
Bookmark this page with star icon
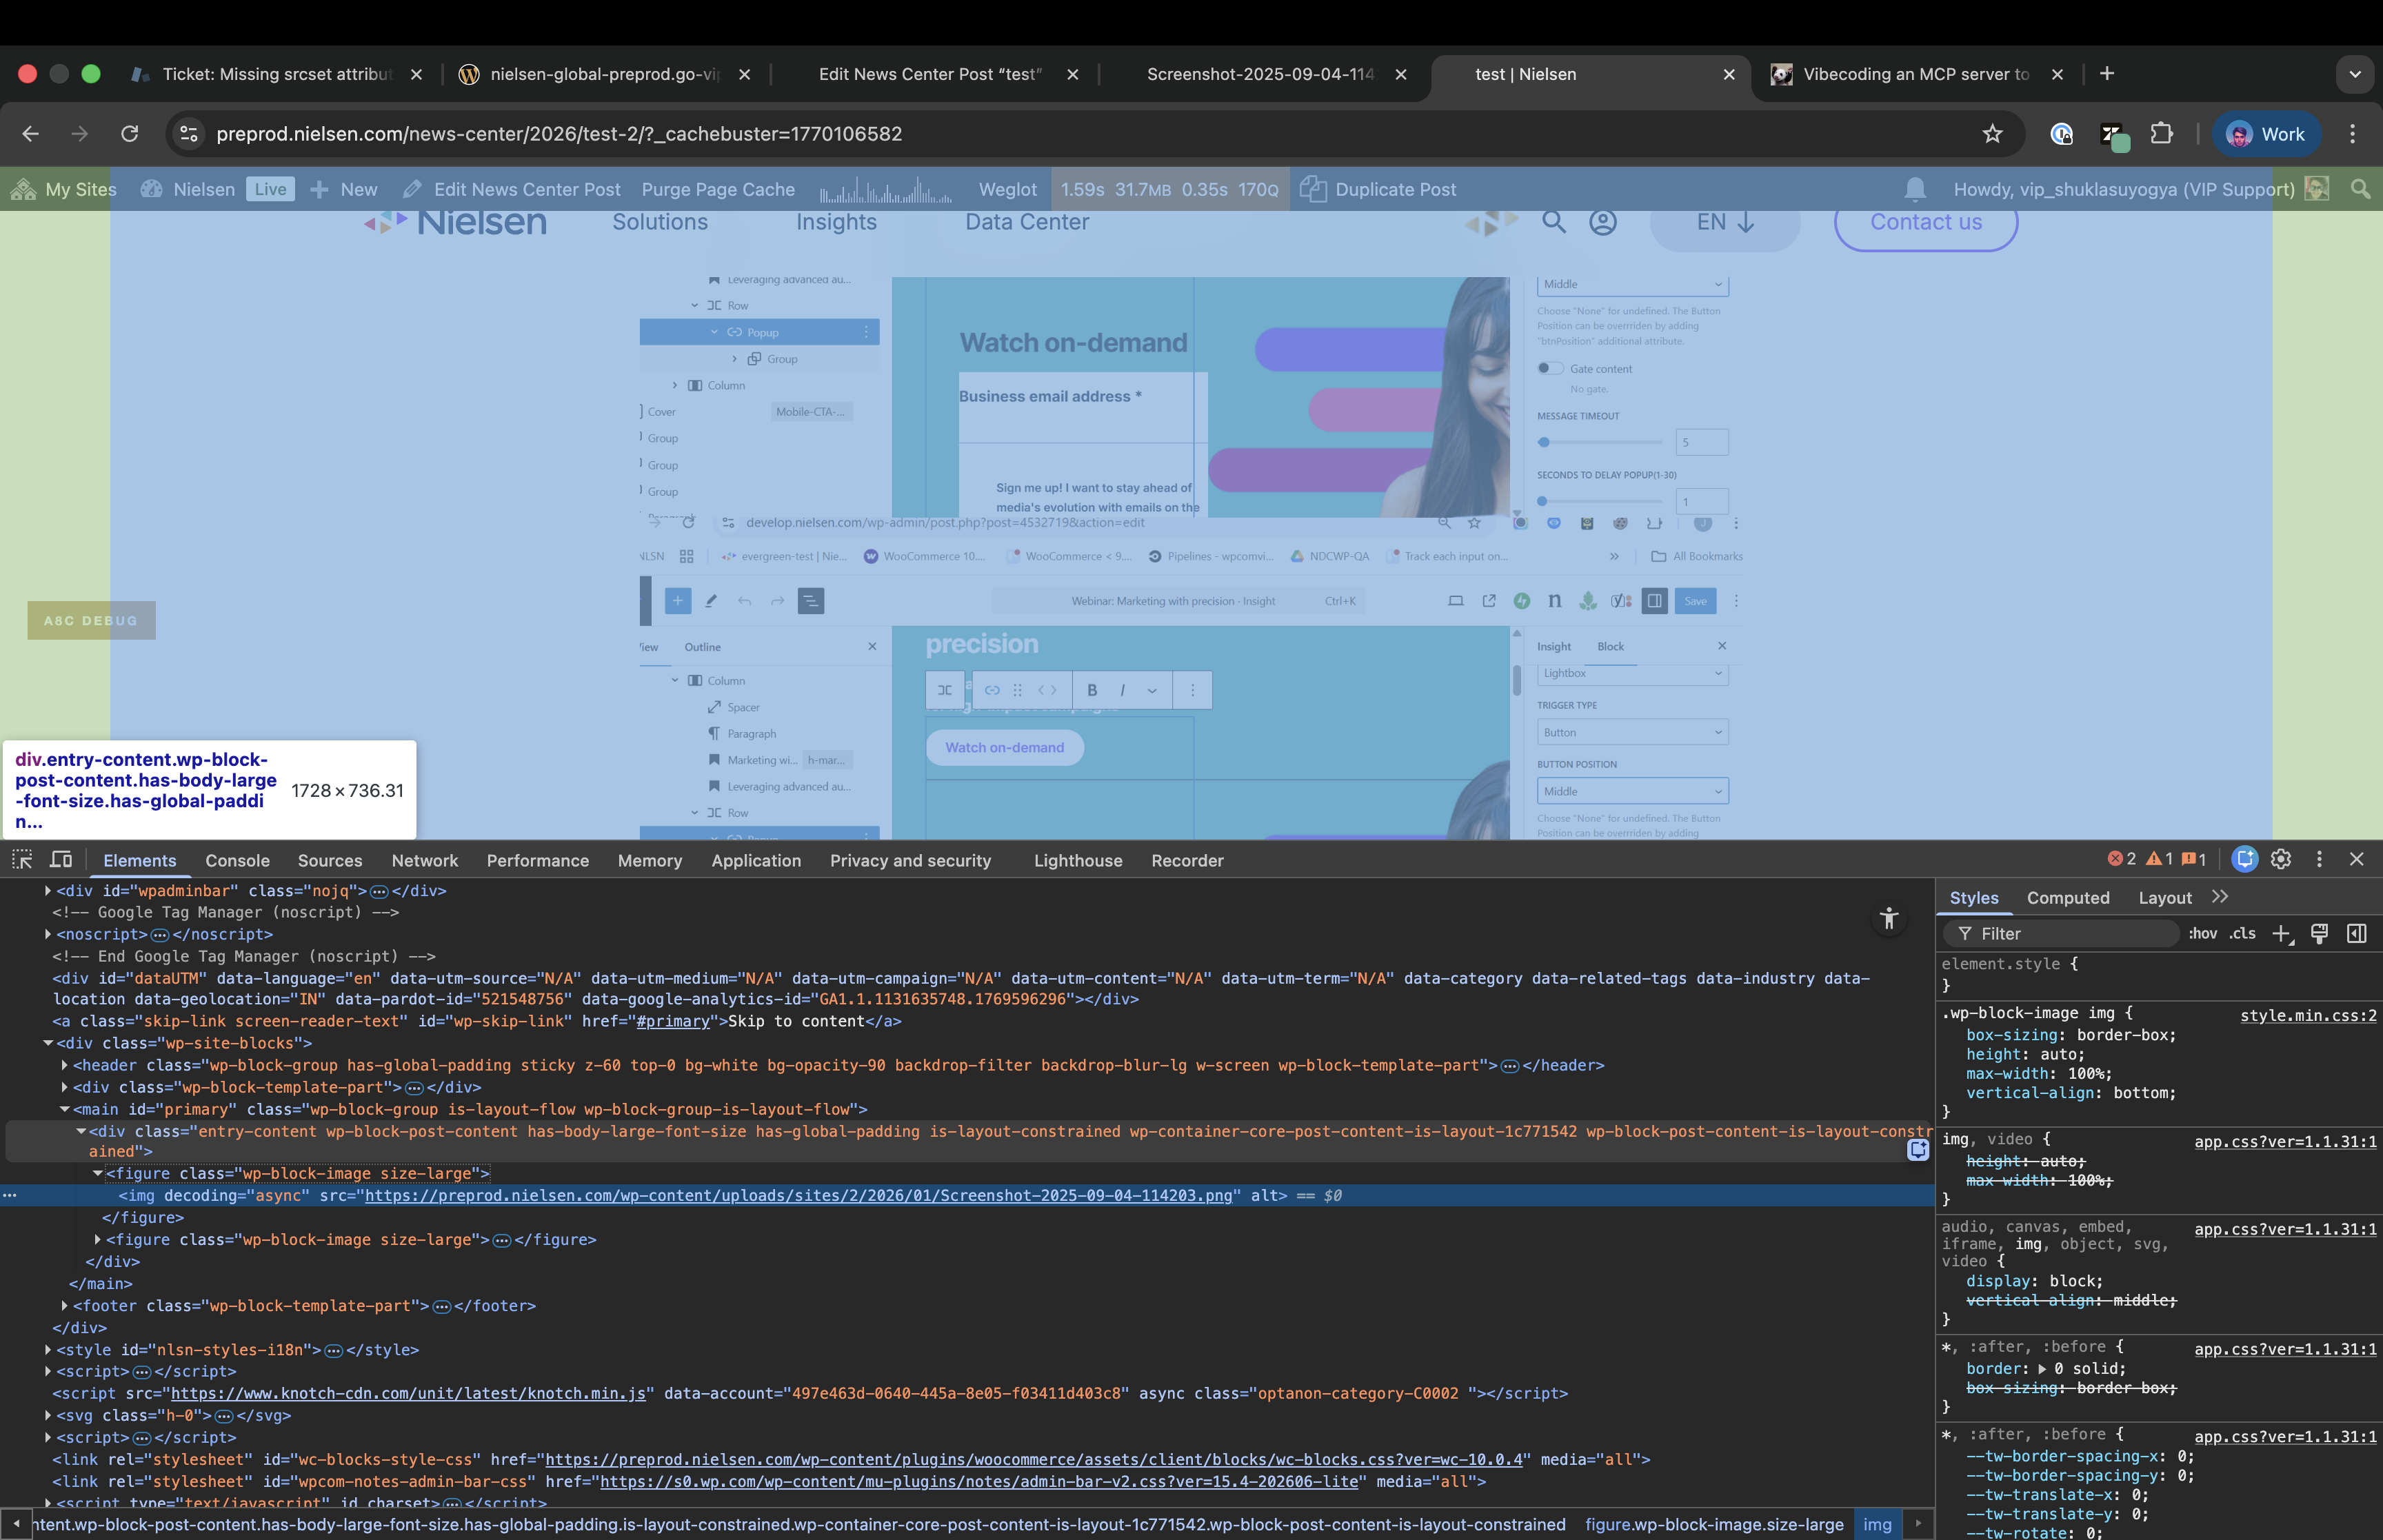coord(1992,134)
